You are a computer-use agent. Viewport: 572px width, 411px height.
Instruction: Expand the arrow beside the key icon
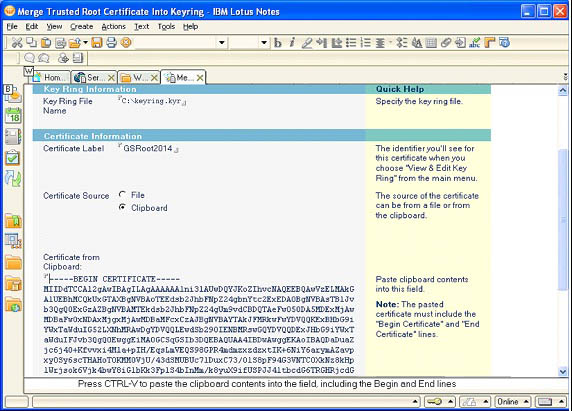[451, 402]
